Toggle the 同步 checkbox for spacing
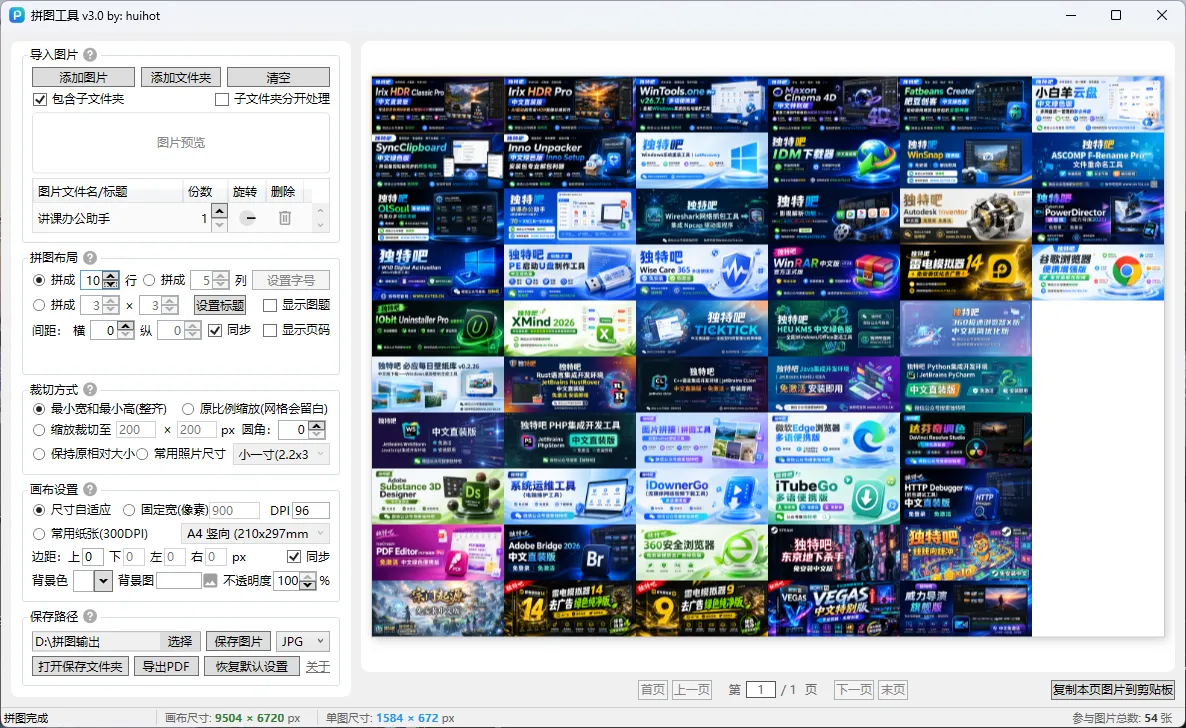The width and height of the screenshot is (1186, 728). click(x=215, y=330)
